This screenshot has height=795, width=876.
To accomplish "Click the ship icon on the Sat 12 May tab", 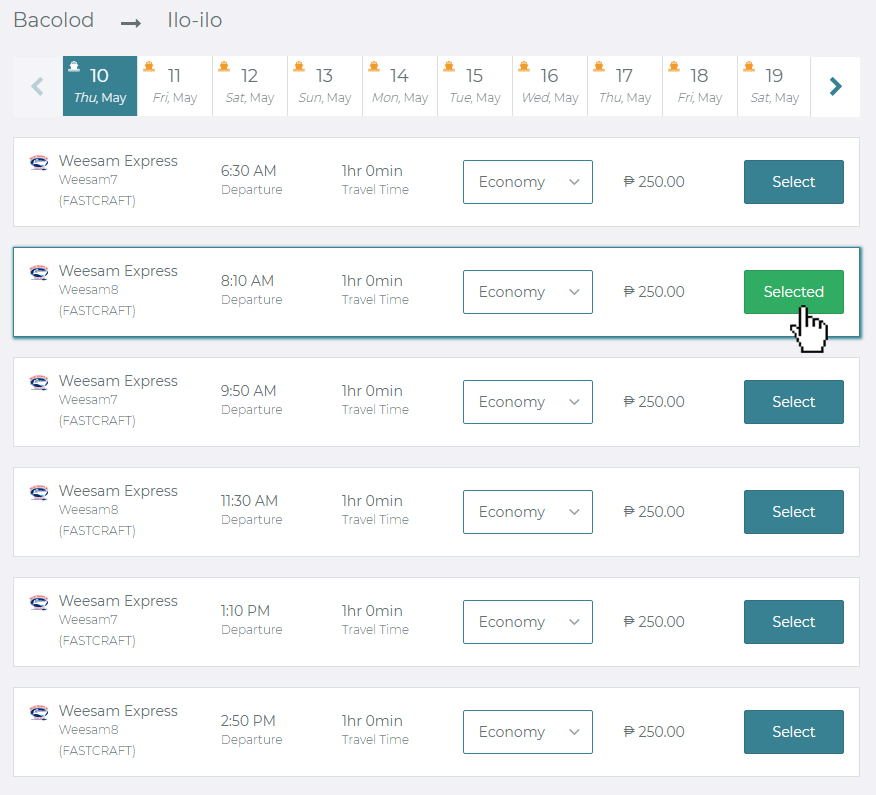I will pyautogui.click(x=224, y=67).
